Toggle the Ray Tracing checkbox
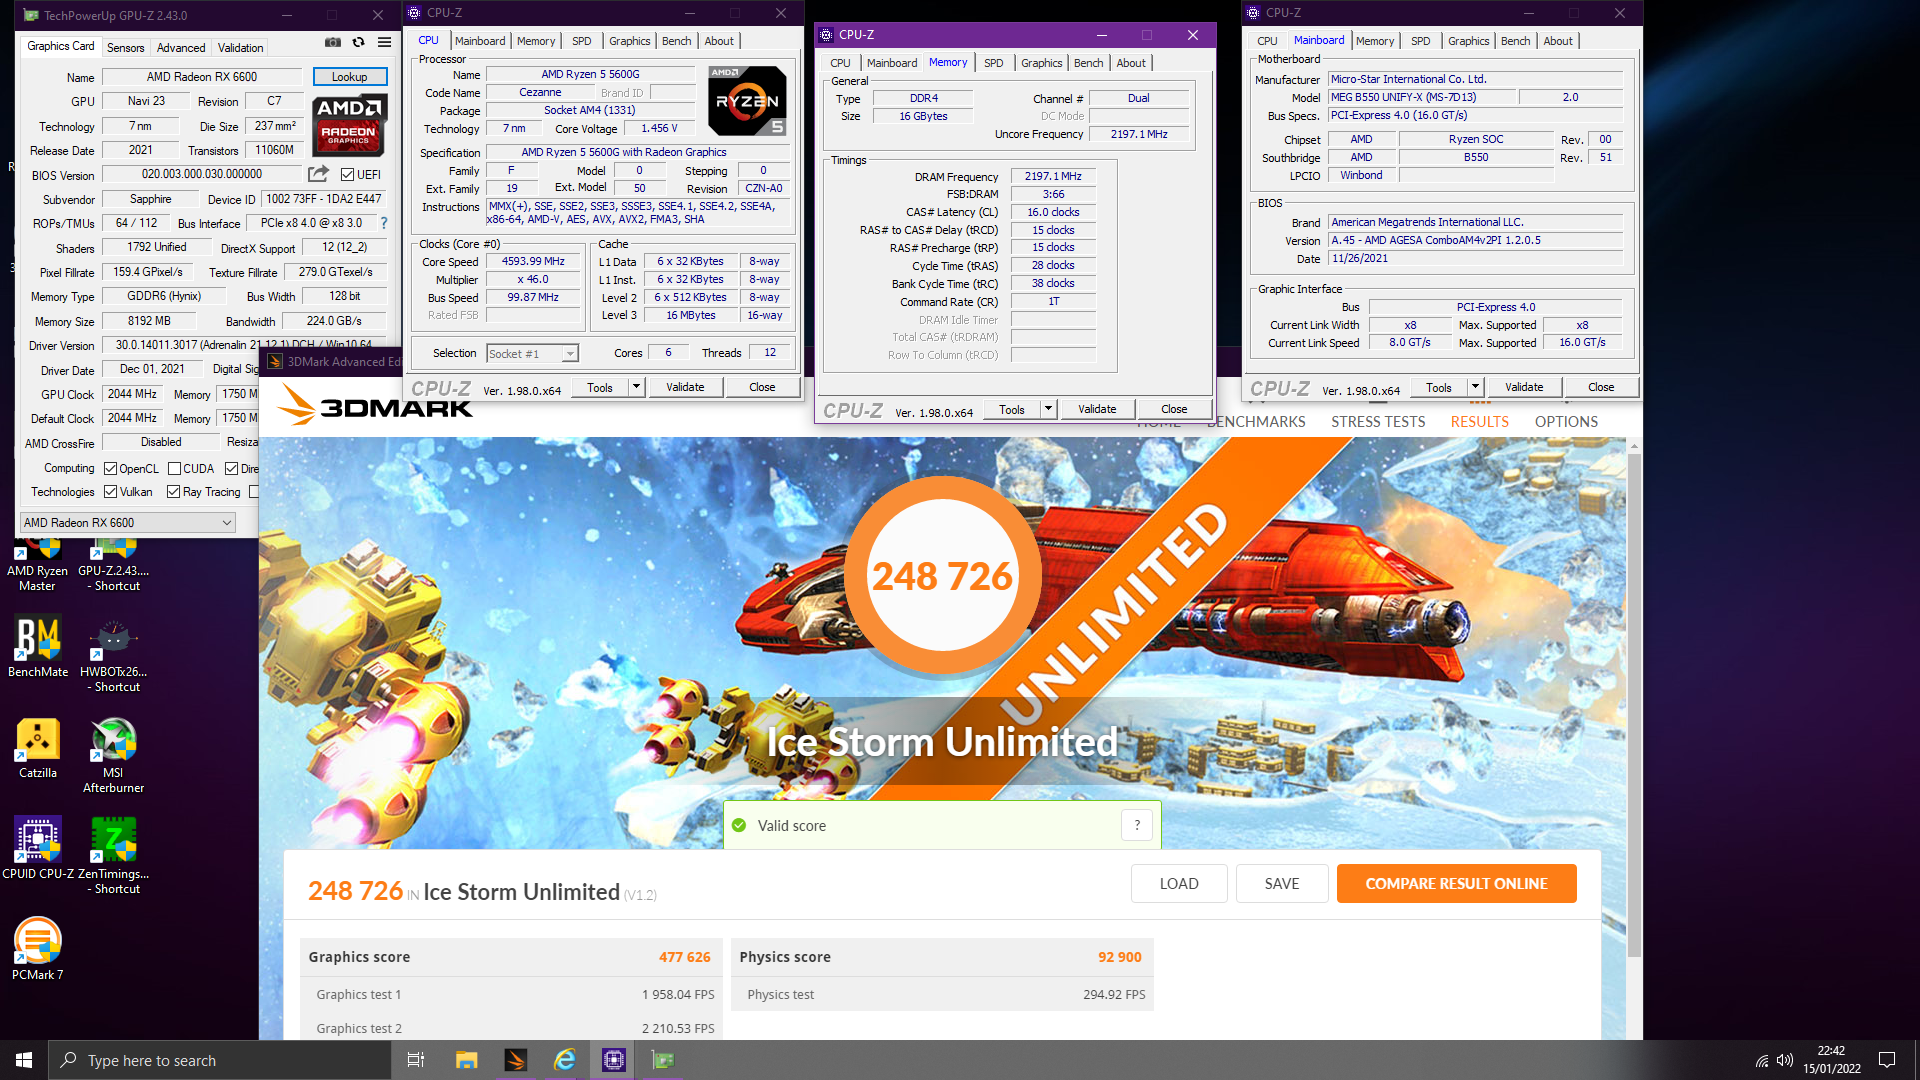Viewport: 1920px width, 1080px height. click(173, 492)
